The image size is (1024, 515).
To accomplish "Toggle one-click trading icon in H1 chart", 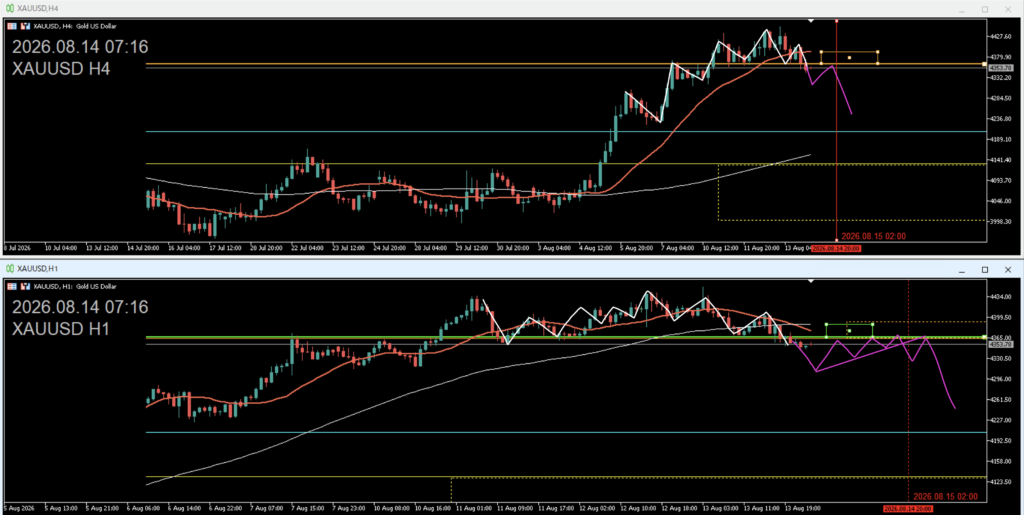I will click(x=25, y=285).
